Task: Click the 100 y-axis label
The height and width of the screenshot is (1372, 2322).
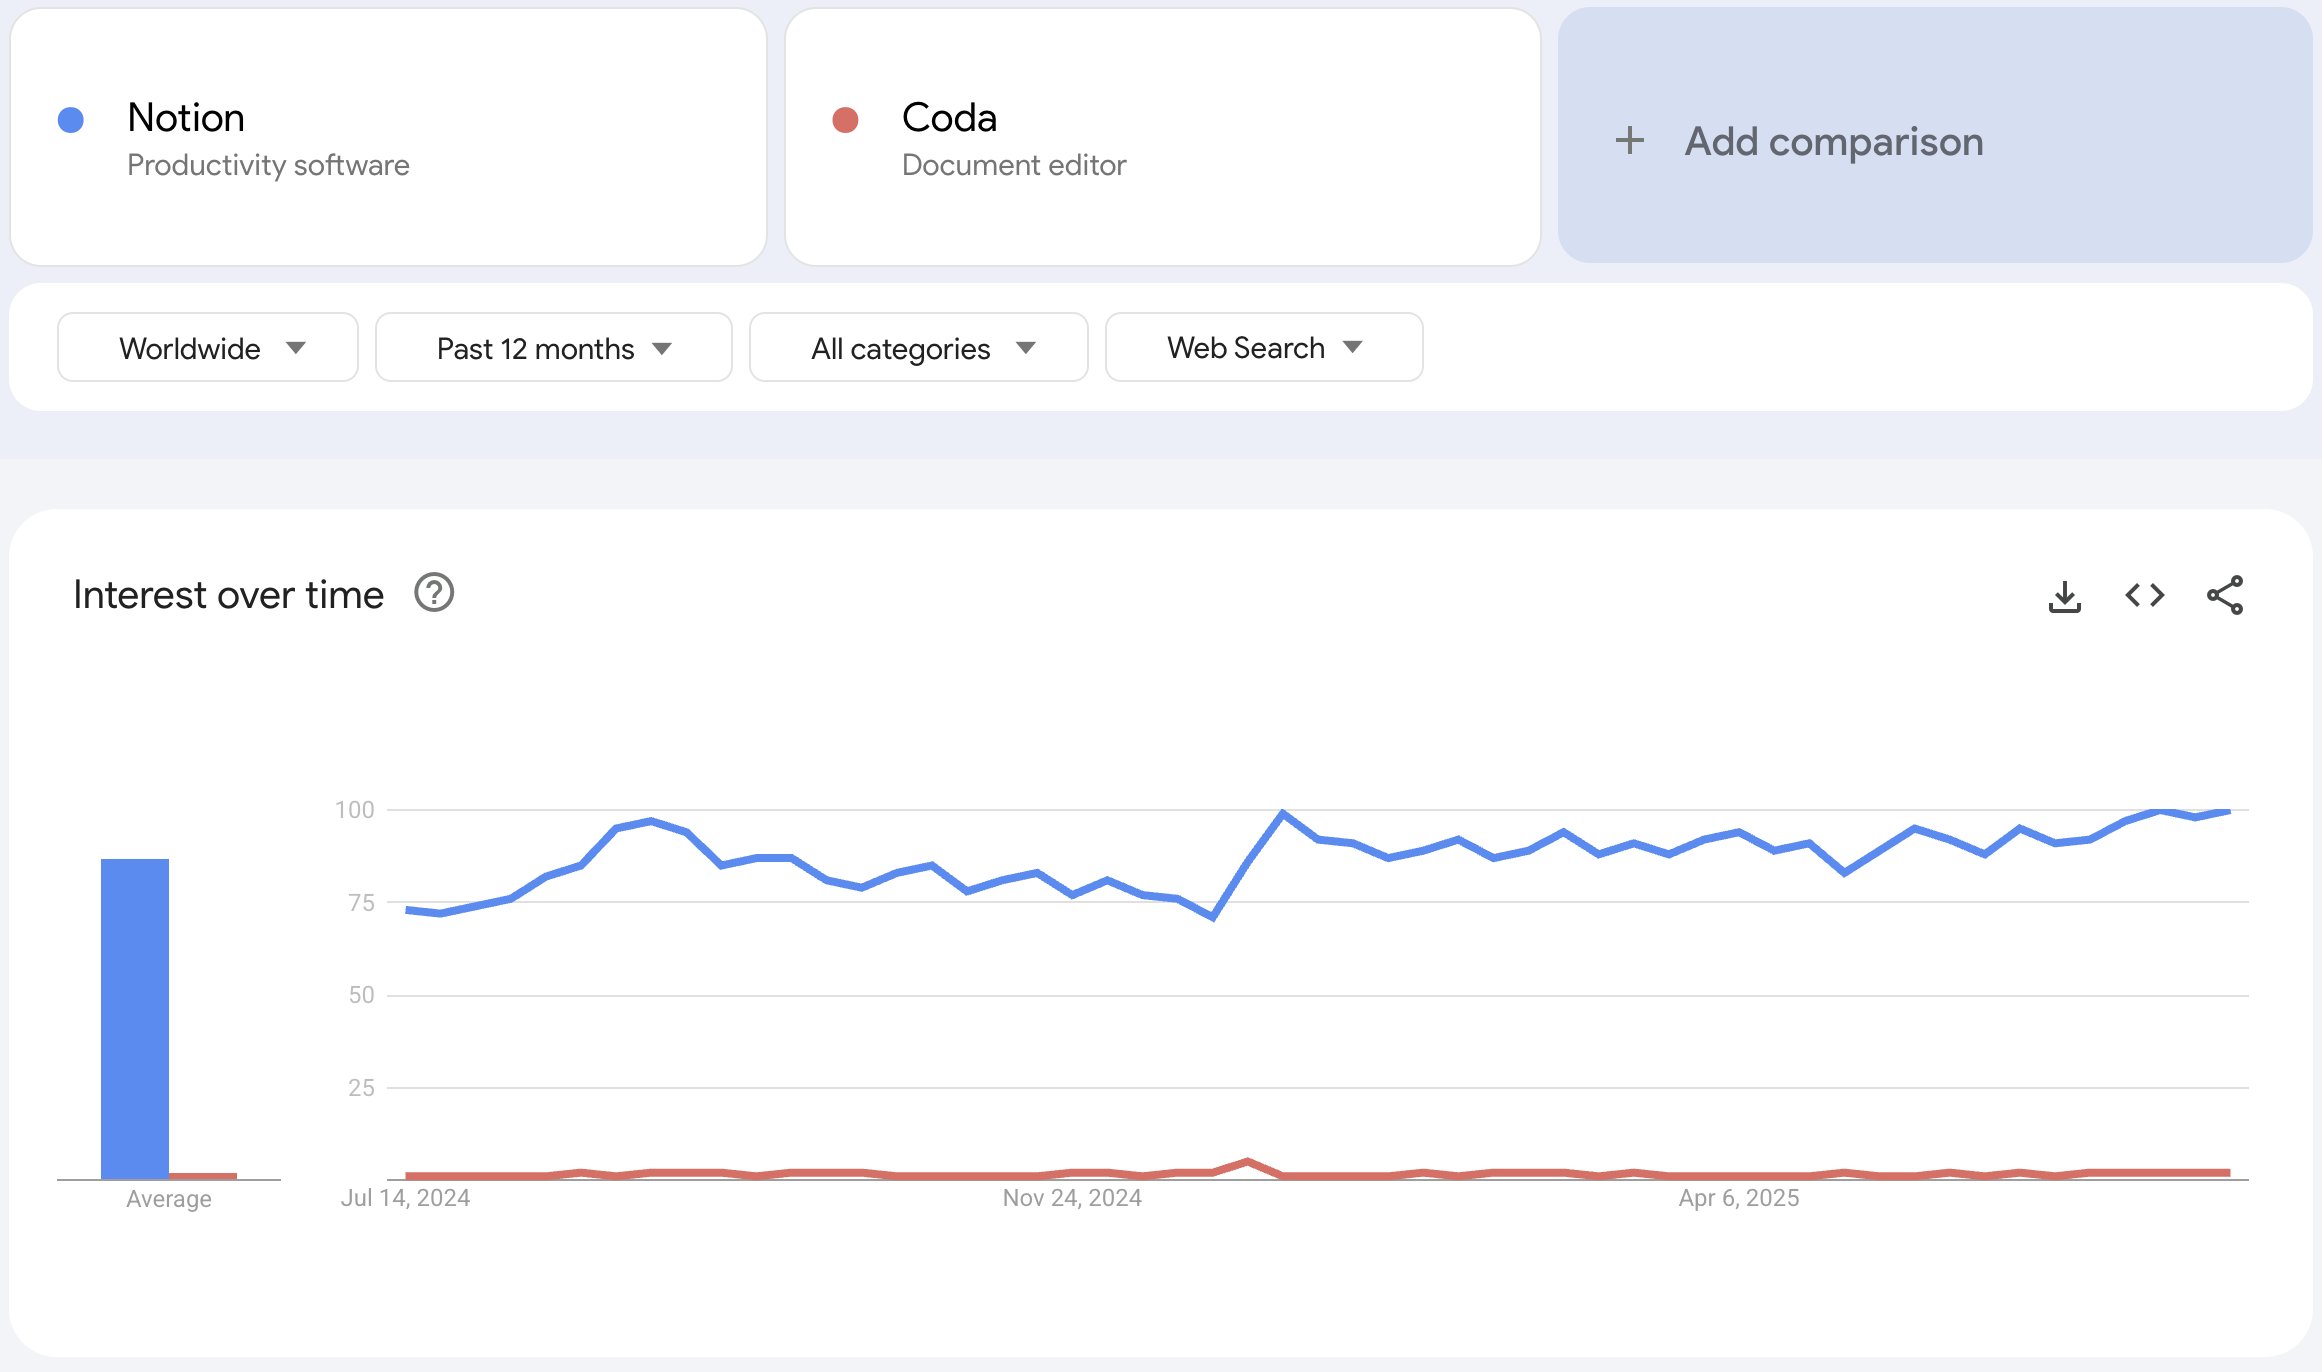Action: pos(355,810)
